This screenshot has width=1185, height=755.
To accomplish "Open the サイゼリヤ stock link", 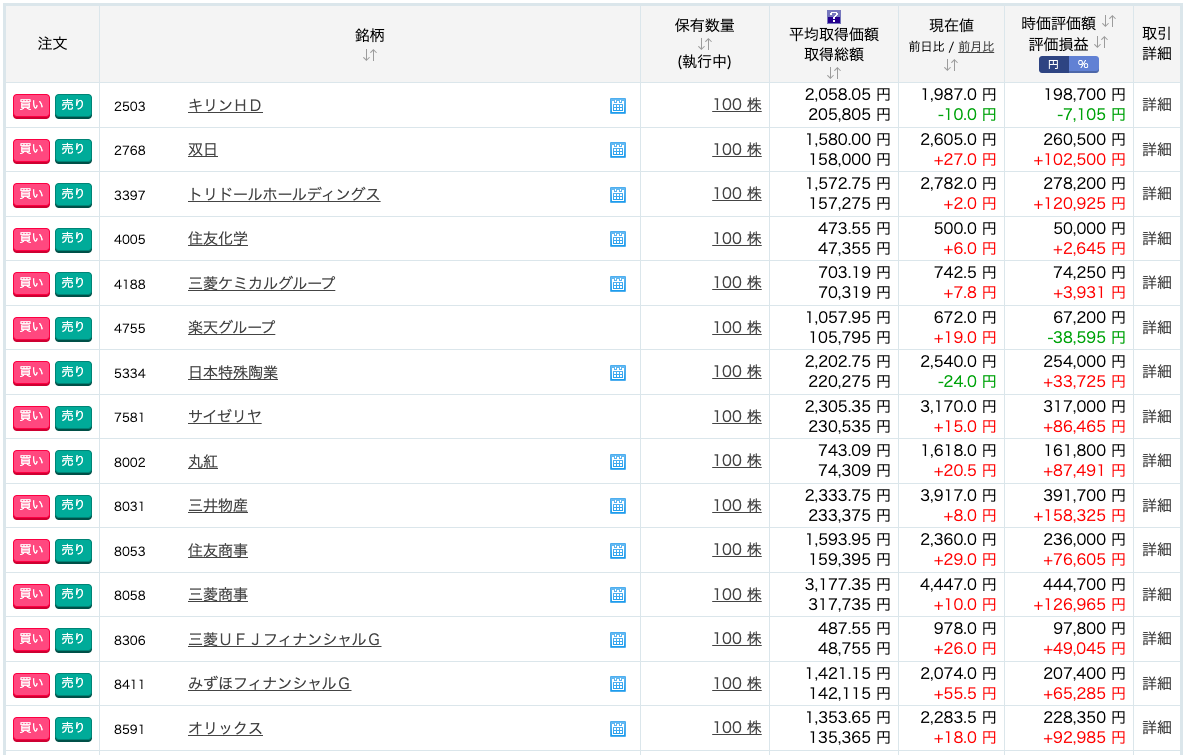I will (x=224, y=417).
